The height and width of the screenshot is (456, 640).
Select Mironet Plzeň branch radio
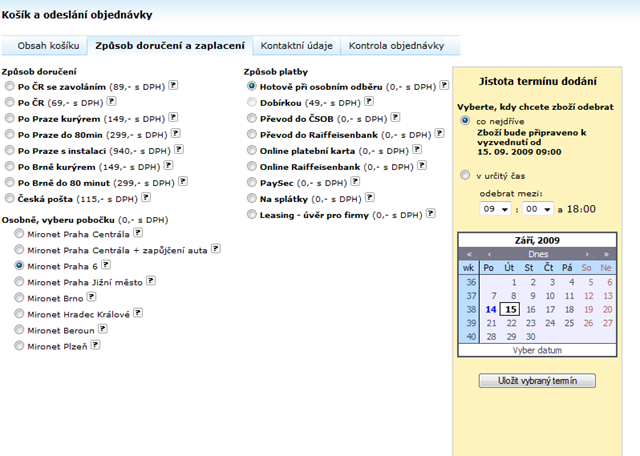tap(19, 346)
